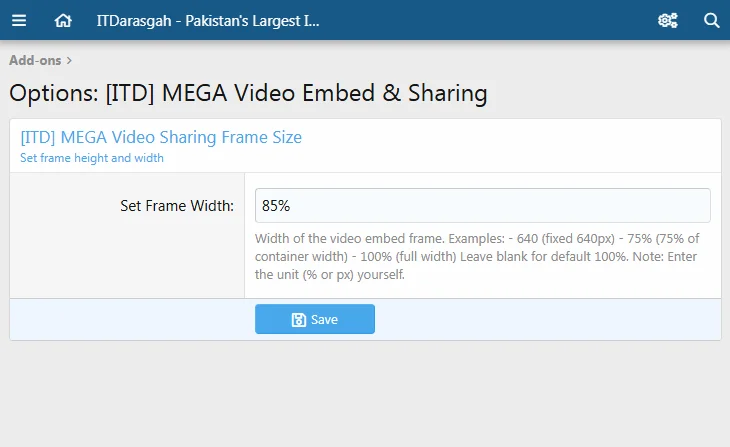Click the search magnifier icon

tap(711, 20)
